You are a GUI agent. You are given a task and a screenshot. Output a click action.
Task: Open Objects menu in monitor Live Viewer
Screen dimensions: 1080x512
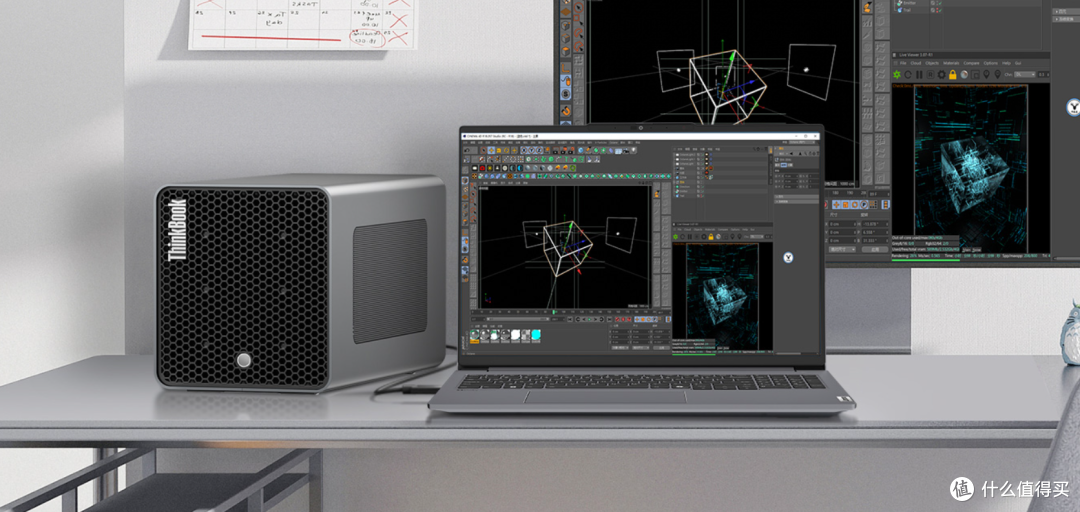pos(932,63)
